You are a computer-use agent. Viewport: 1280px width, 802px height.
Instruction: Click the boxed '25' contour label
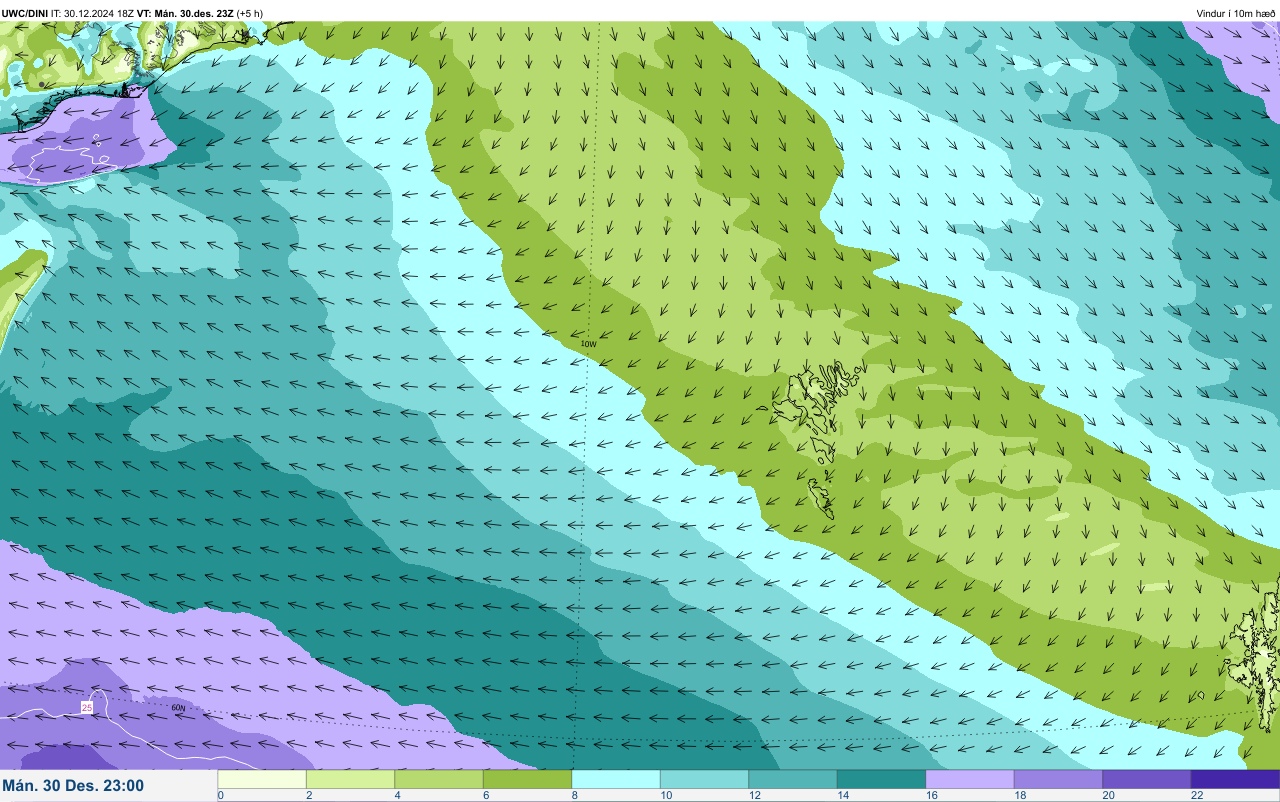pyautogui.click(x=87, y=707)
